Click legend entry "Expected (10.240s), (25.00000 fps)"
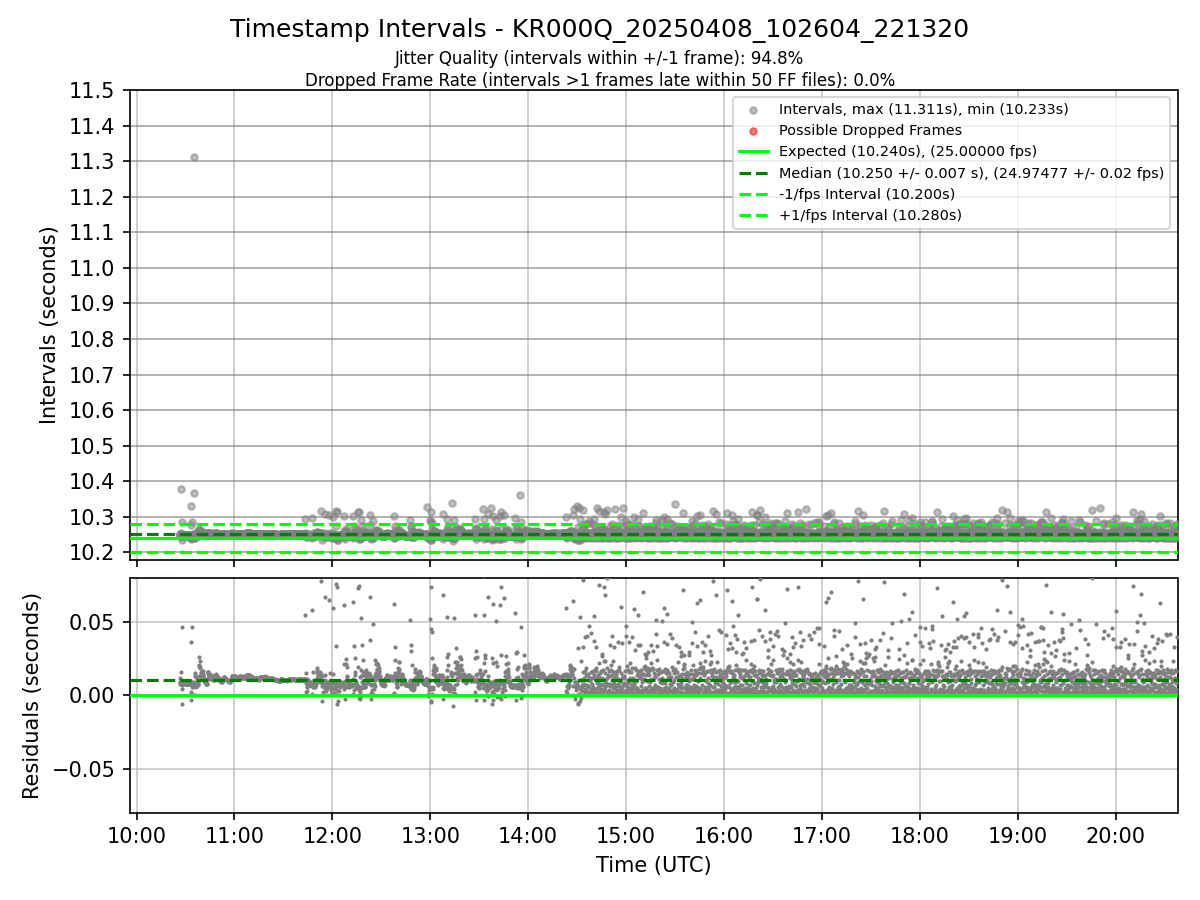The height and width of the screenshot is (900, 1200). (908, 151)
